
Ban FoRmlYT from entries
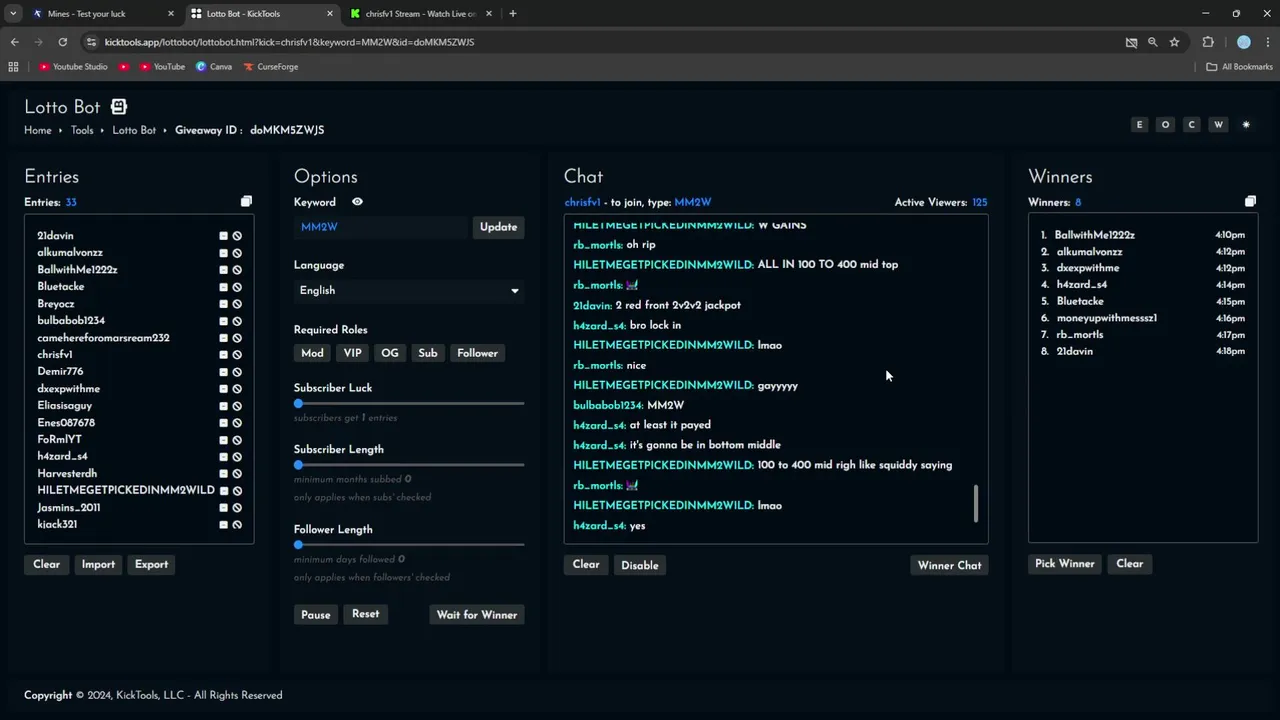pyautogui.click(x=237, y=440)
